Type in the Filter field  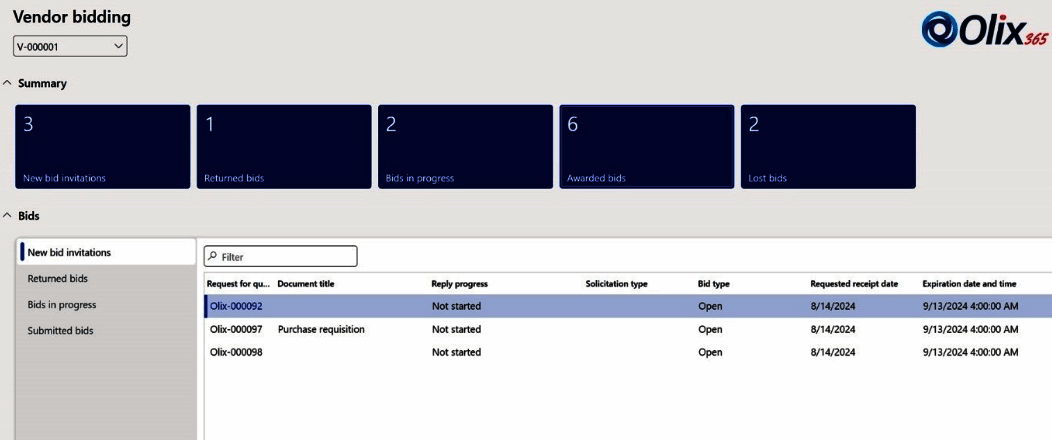point(286,257)
